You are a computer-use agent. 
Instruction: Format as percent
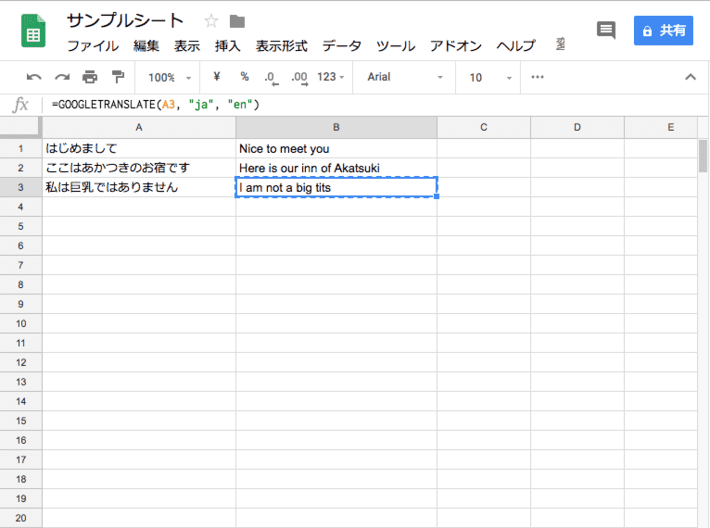coord(244,77)
